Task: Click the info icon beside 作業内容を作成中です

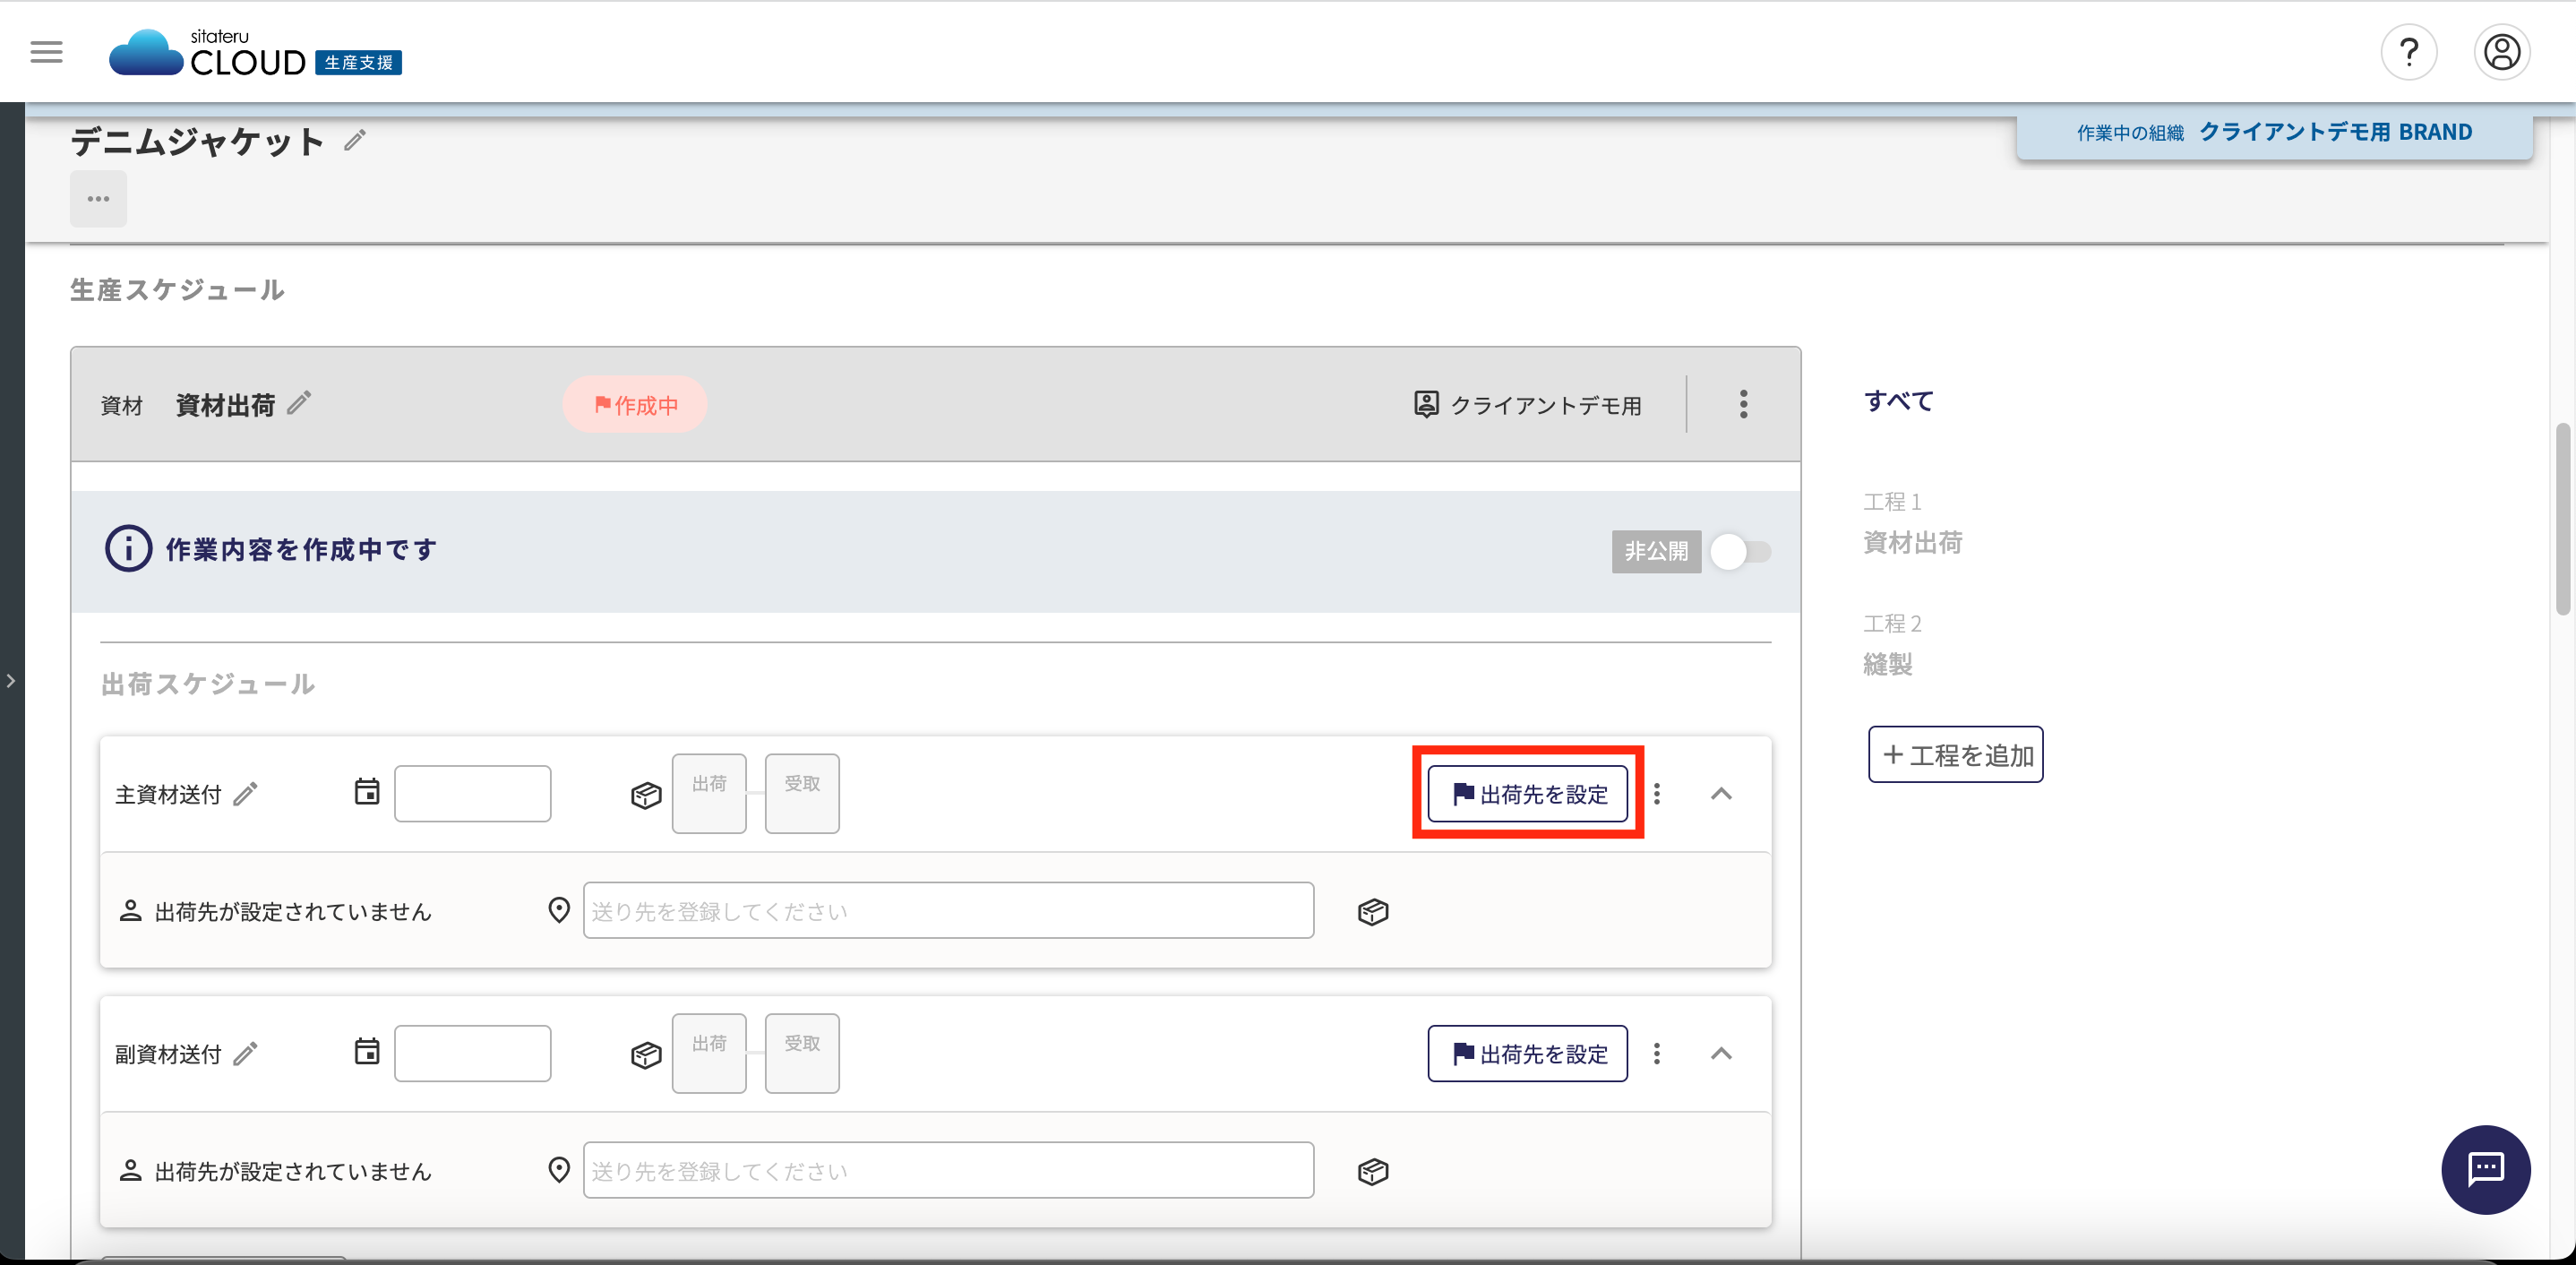Action: 129,549
